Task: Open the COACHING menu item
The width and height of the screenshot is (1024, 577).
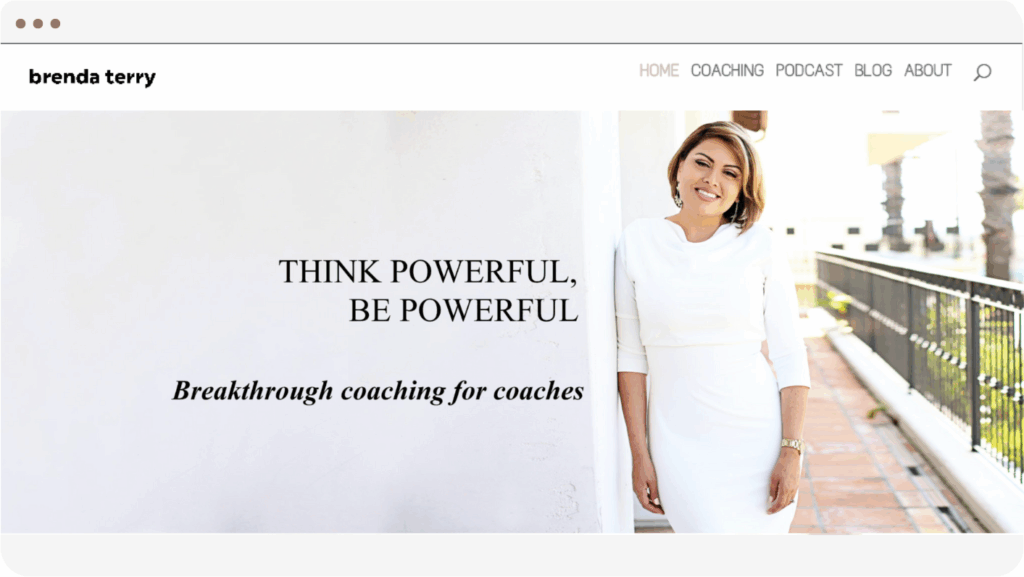Action: (x=727, y=70)
